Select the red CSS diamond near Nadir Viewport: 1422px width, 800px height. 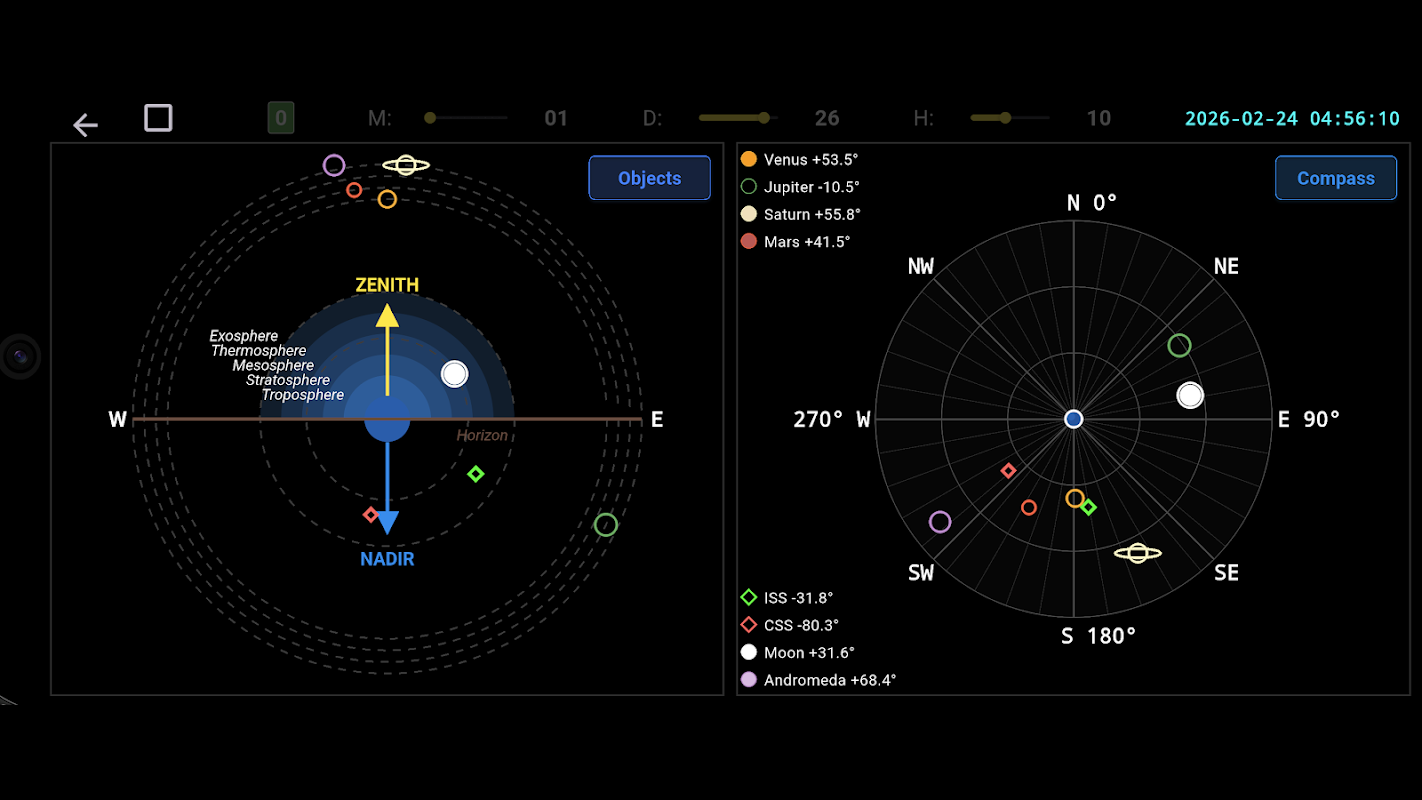371,515
